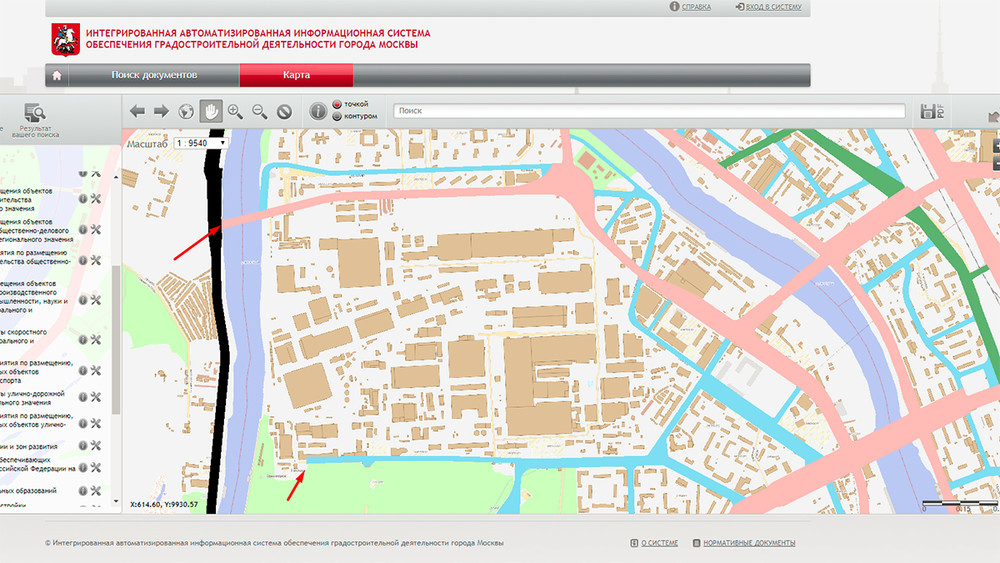Show info for скоростного layer

point(83,340)
